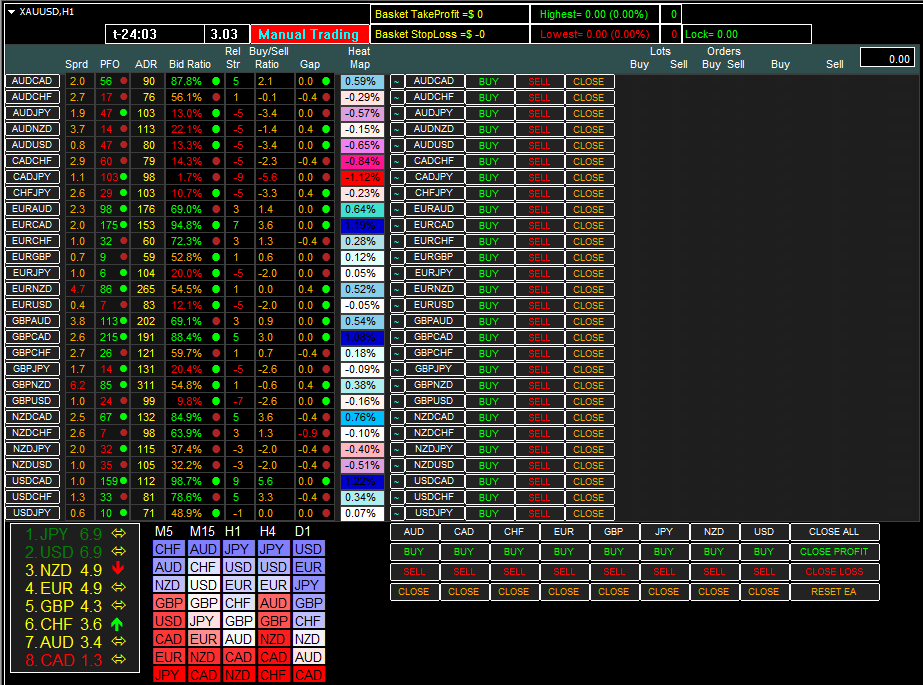This screenshot has height=685, width=923.
Task: Click the 0.00 value field at top right
Action: click(x=888, y=58)
